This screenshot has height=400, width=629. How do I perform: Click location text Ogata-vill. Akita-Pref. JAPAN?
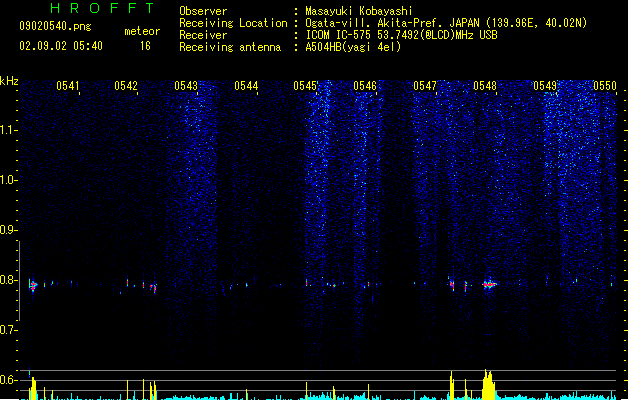pyautogui.click(x=392, y=23)
